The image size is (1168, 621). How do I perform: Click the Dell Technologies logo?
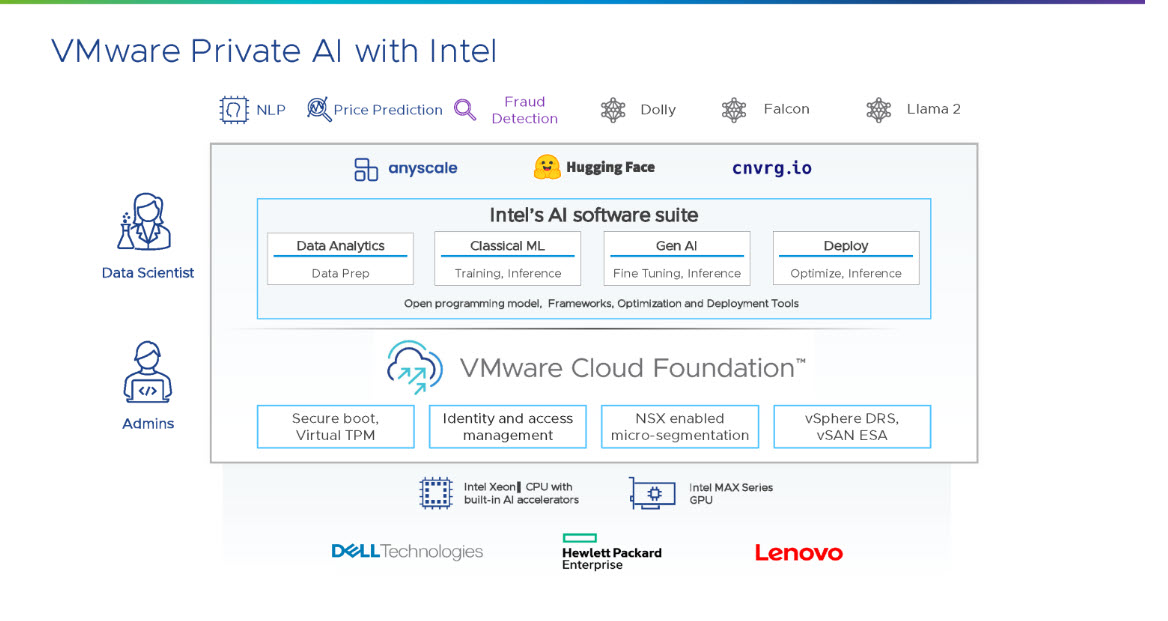point(407,552)
